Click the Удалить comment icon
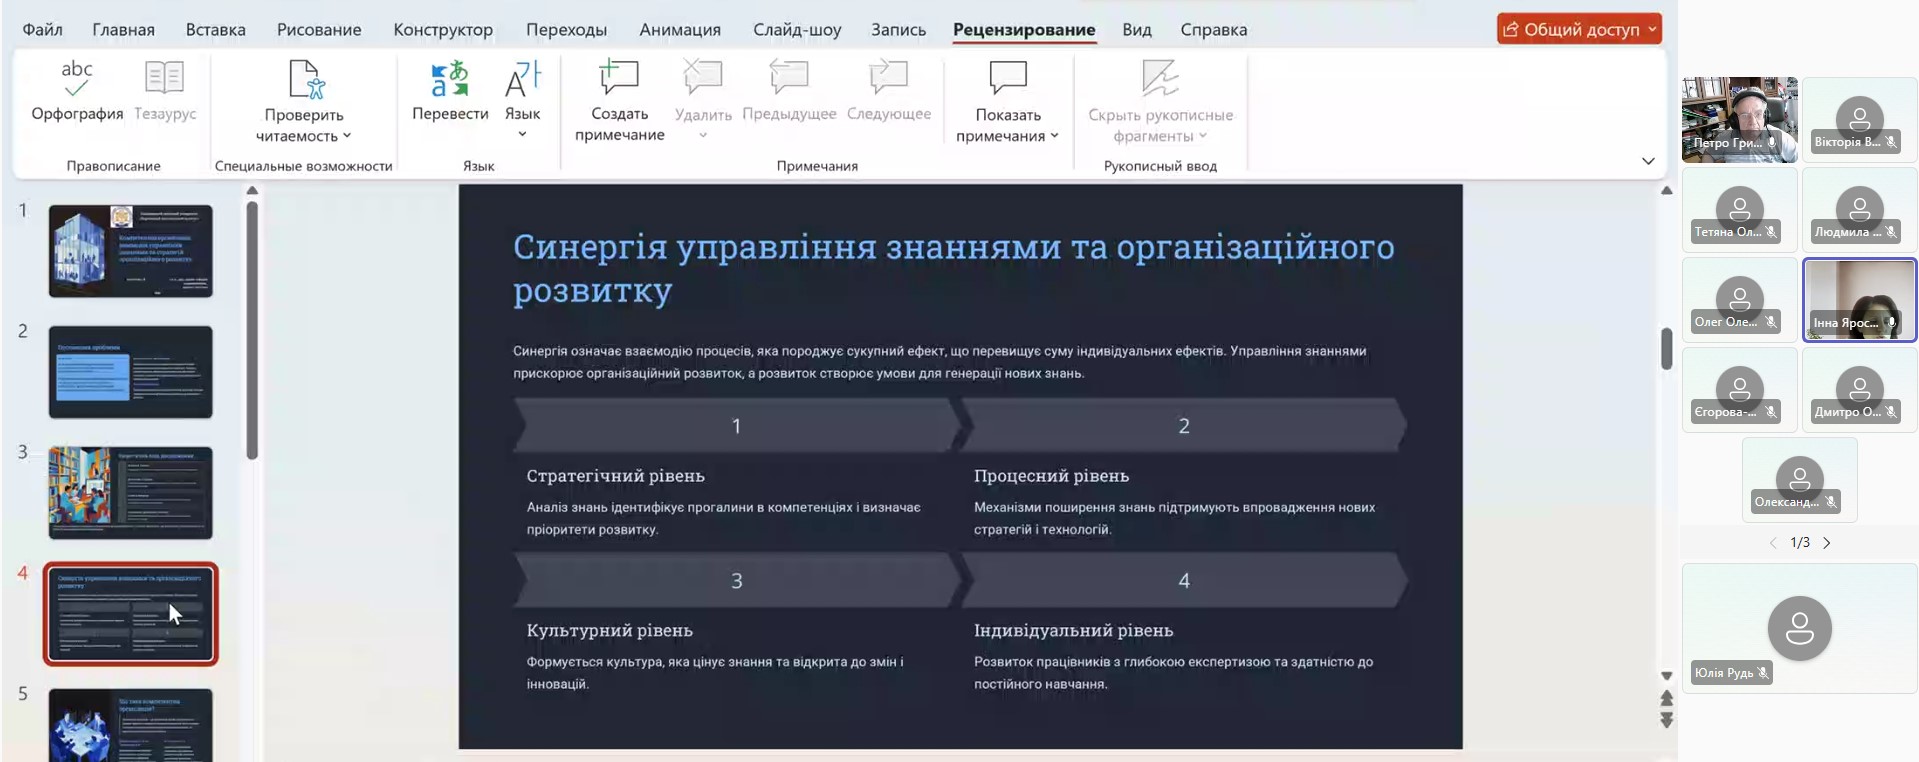This screenshot has height=762, width=1919. 703,77
